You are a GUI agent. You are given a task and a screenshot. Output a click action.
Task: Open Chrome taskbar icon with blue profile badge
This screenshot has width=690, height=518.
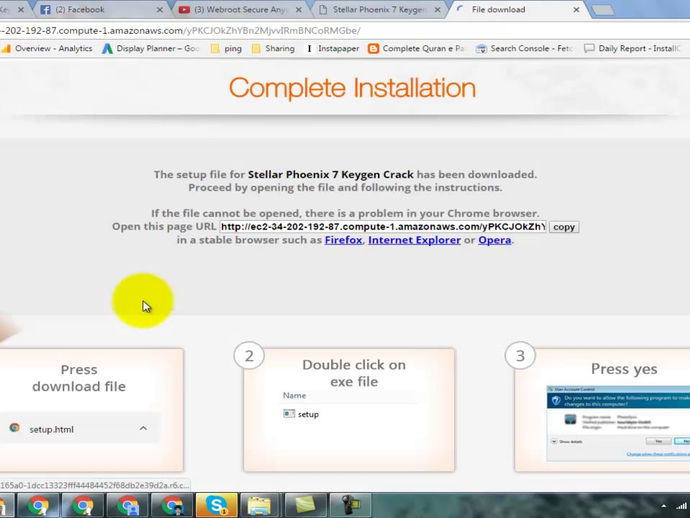(x=128, y=505)
